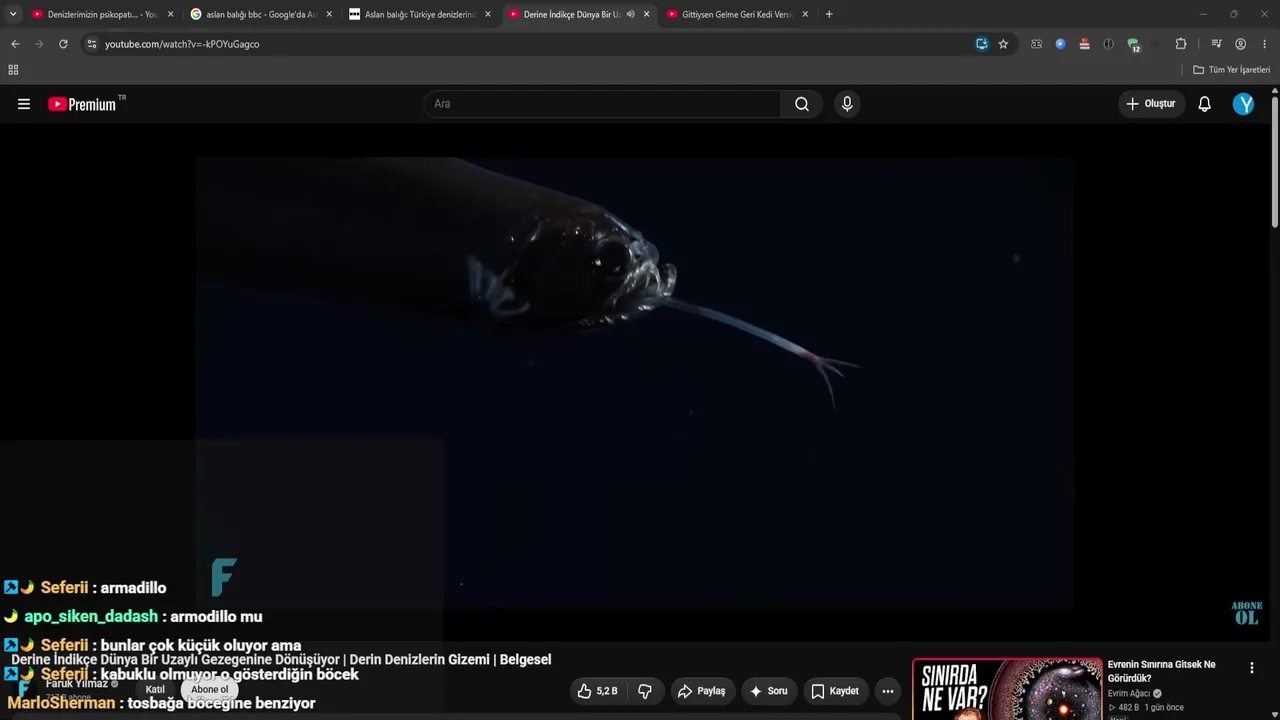Screen dimensions: 1280x720
Task: Open the Evrim Ağacı channel name
Action: tap(1129, 693)
